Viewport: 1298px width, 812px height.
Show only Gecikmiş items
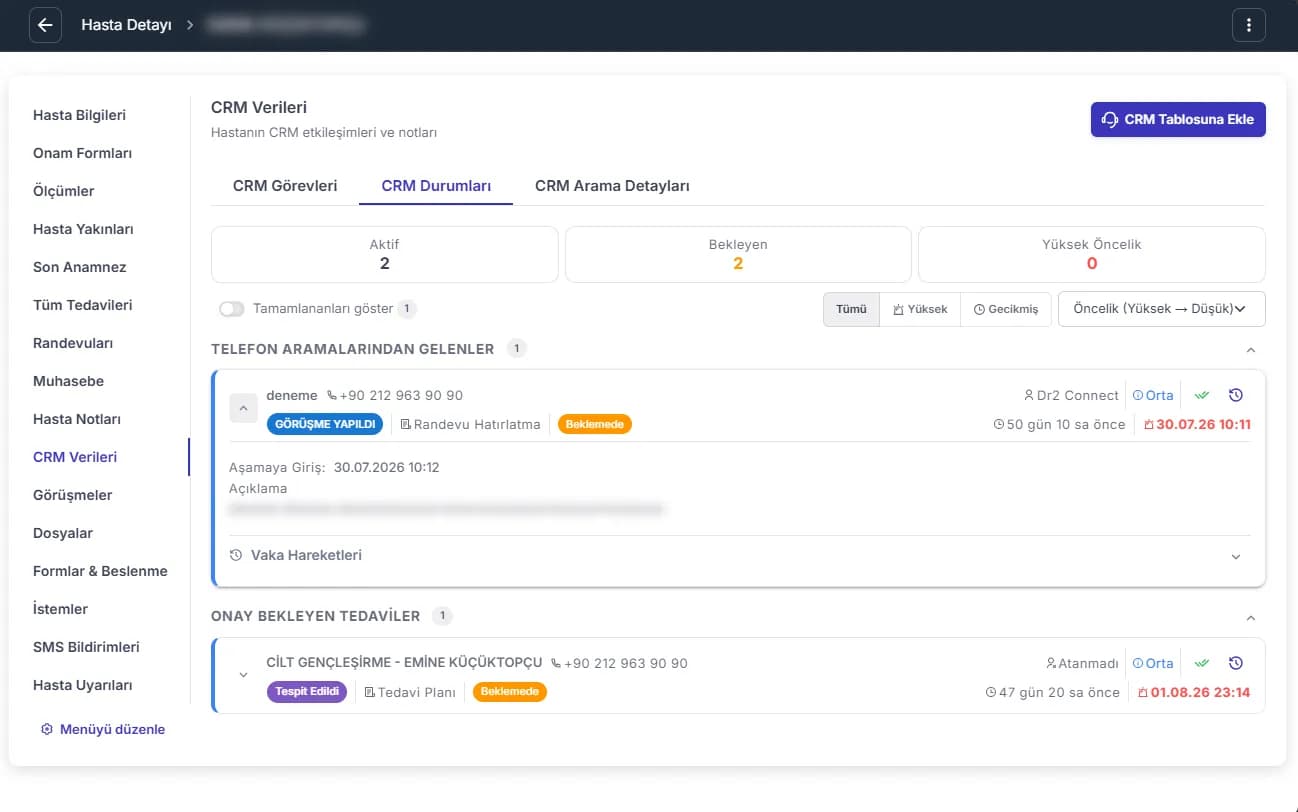pos(1006,309)
